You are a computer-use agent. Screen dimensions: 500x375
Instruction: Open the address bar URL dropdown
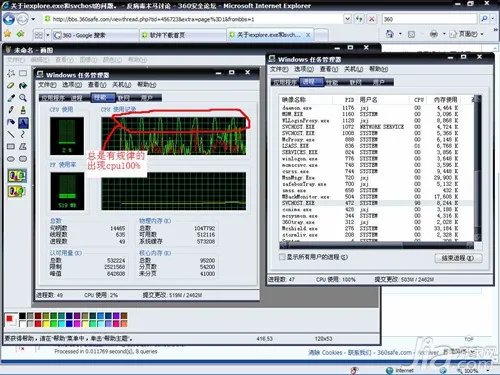(x=347, y=19)
